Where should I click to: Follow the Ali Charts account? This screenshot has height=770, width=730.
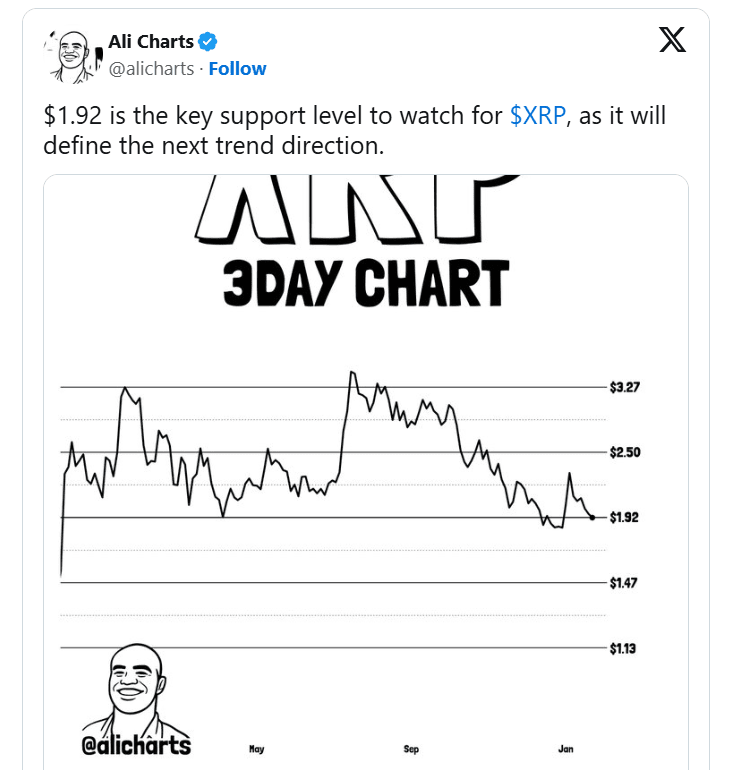point(237,69)
